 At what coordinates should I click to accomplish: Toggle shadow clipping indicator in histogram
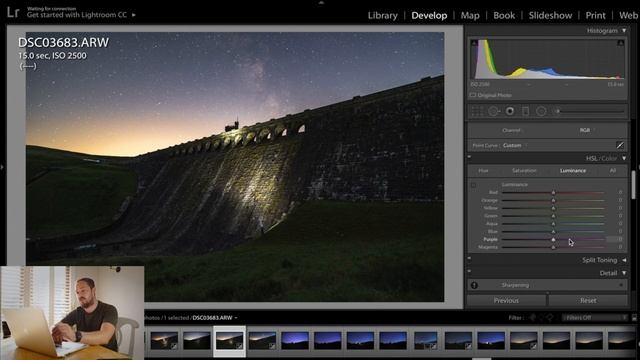click(474, 43)
